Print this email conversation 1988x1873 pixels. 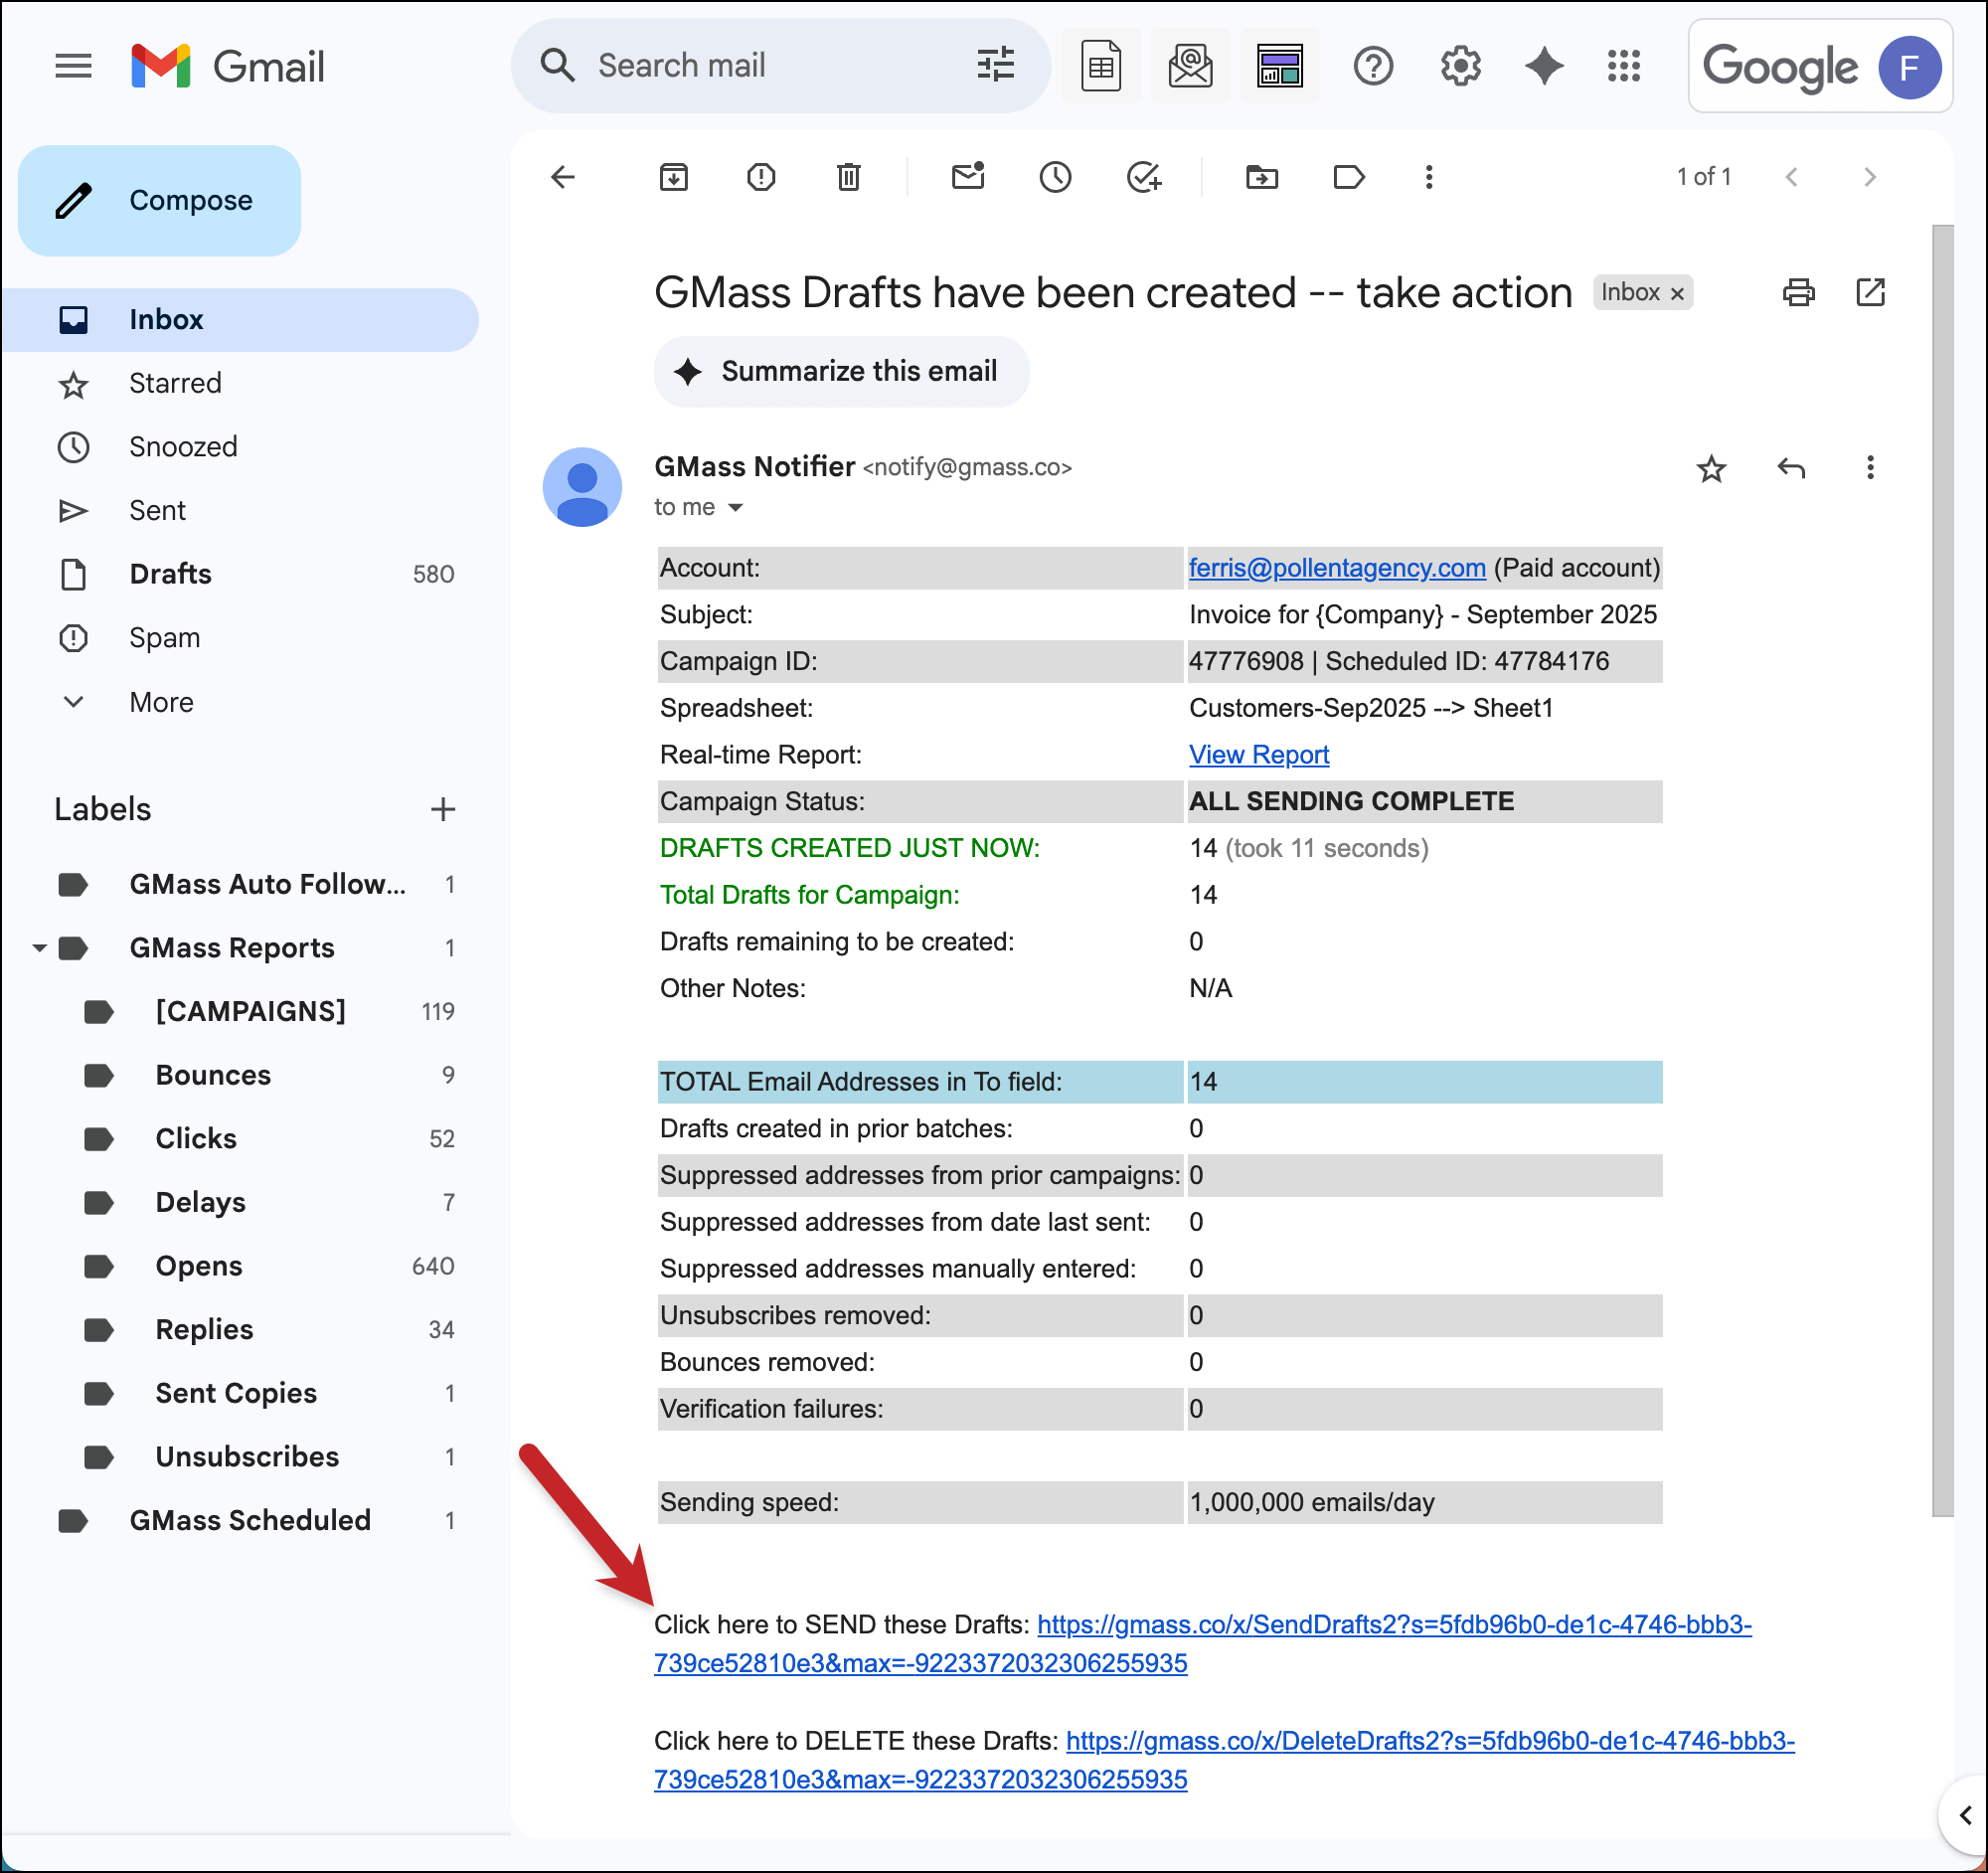pos(1798,292)
